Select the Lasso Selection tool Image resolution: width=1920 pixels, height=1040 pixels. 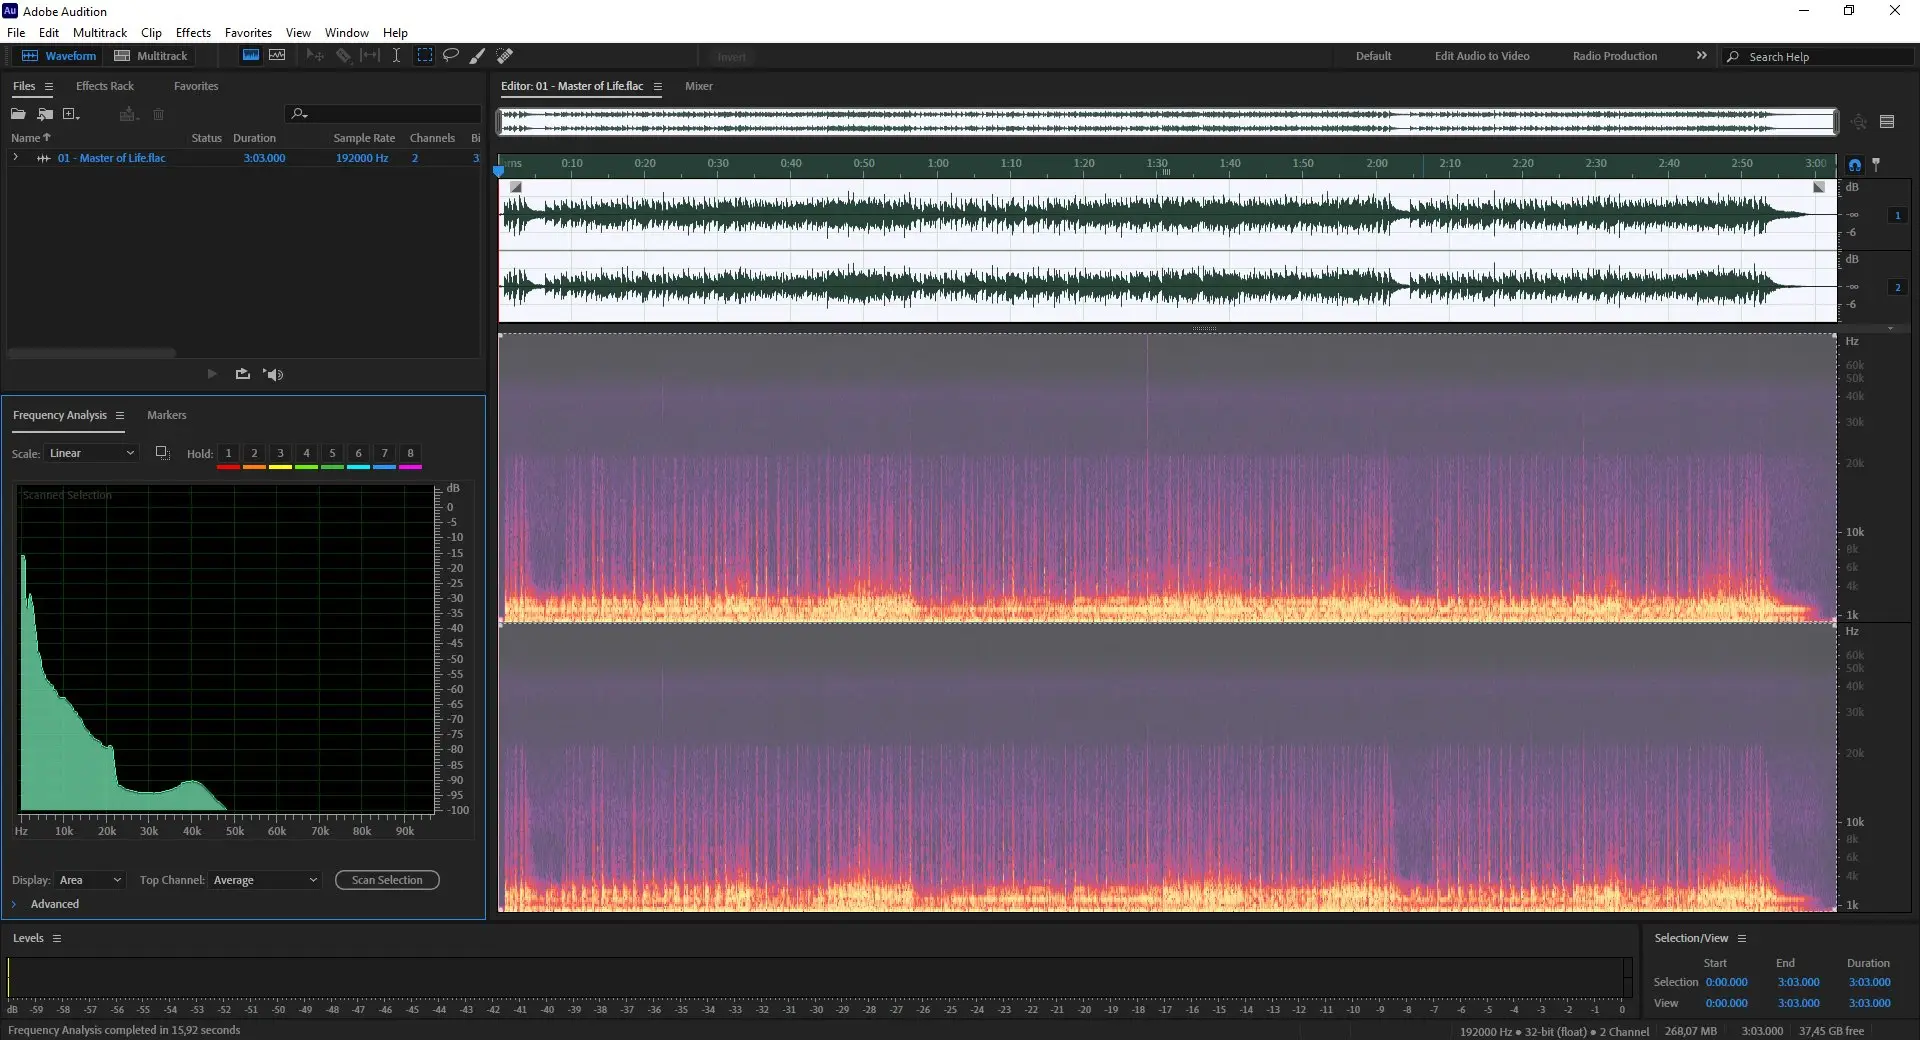pyautogui.click(x=451, y=56)
